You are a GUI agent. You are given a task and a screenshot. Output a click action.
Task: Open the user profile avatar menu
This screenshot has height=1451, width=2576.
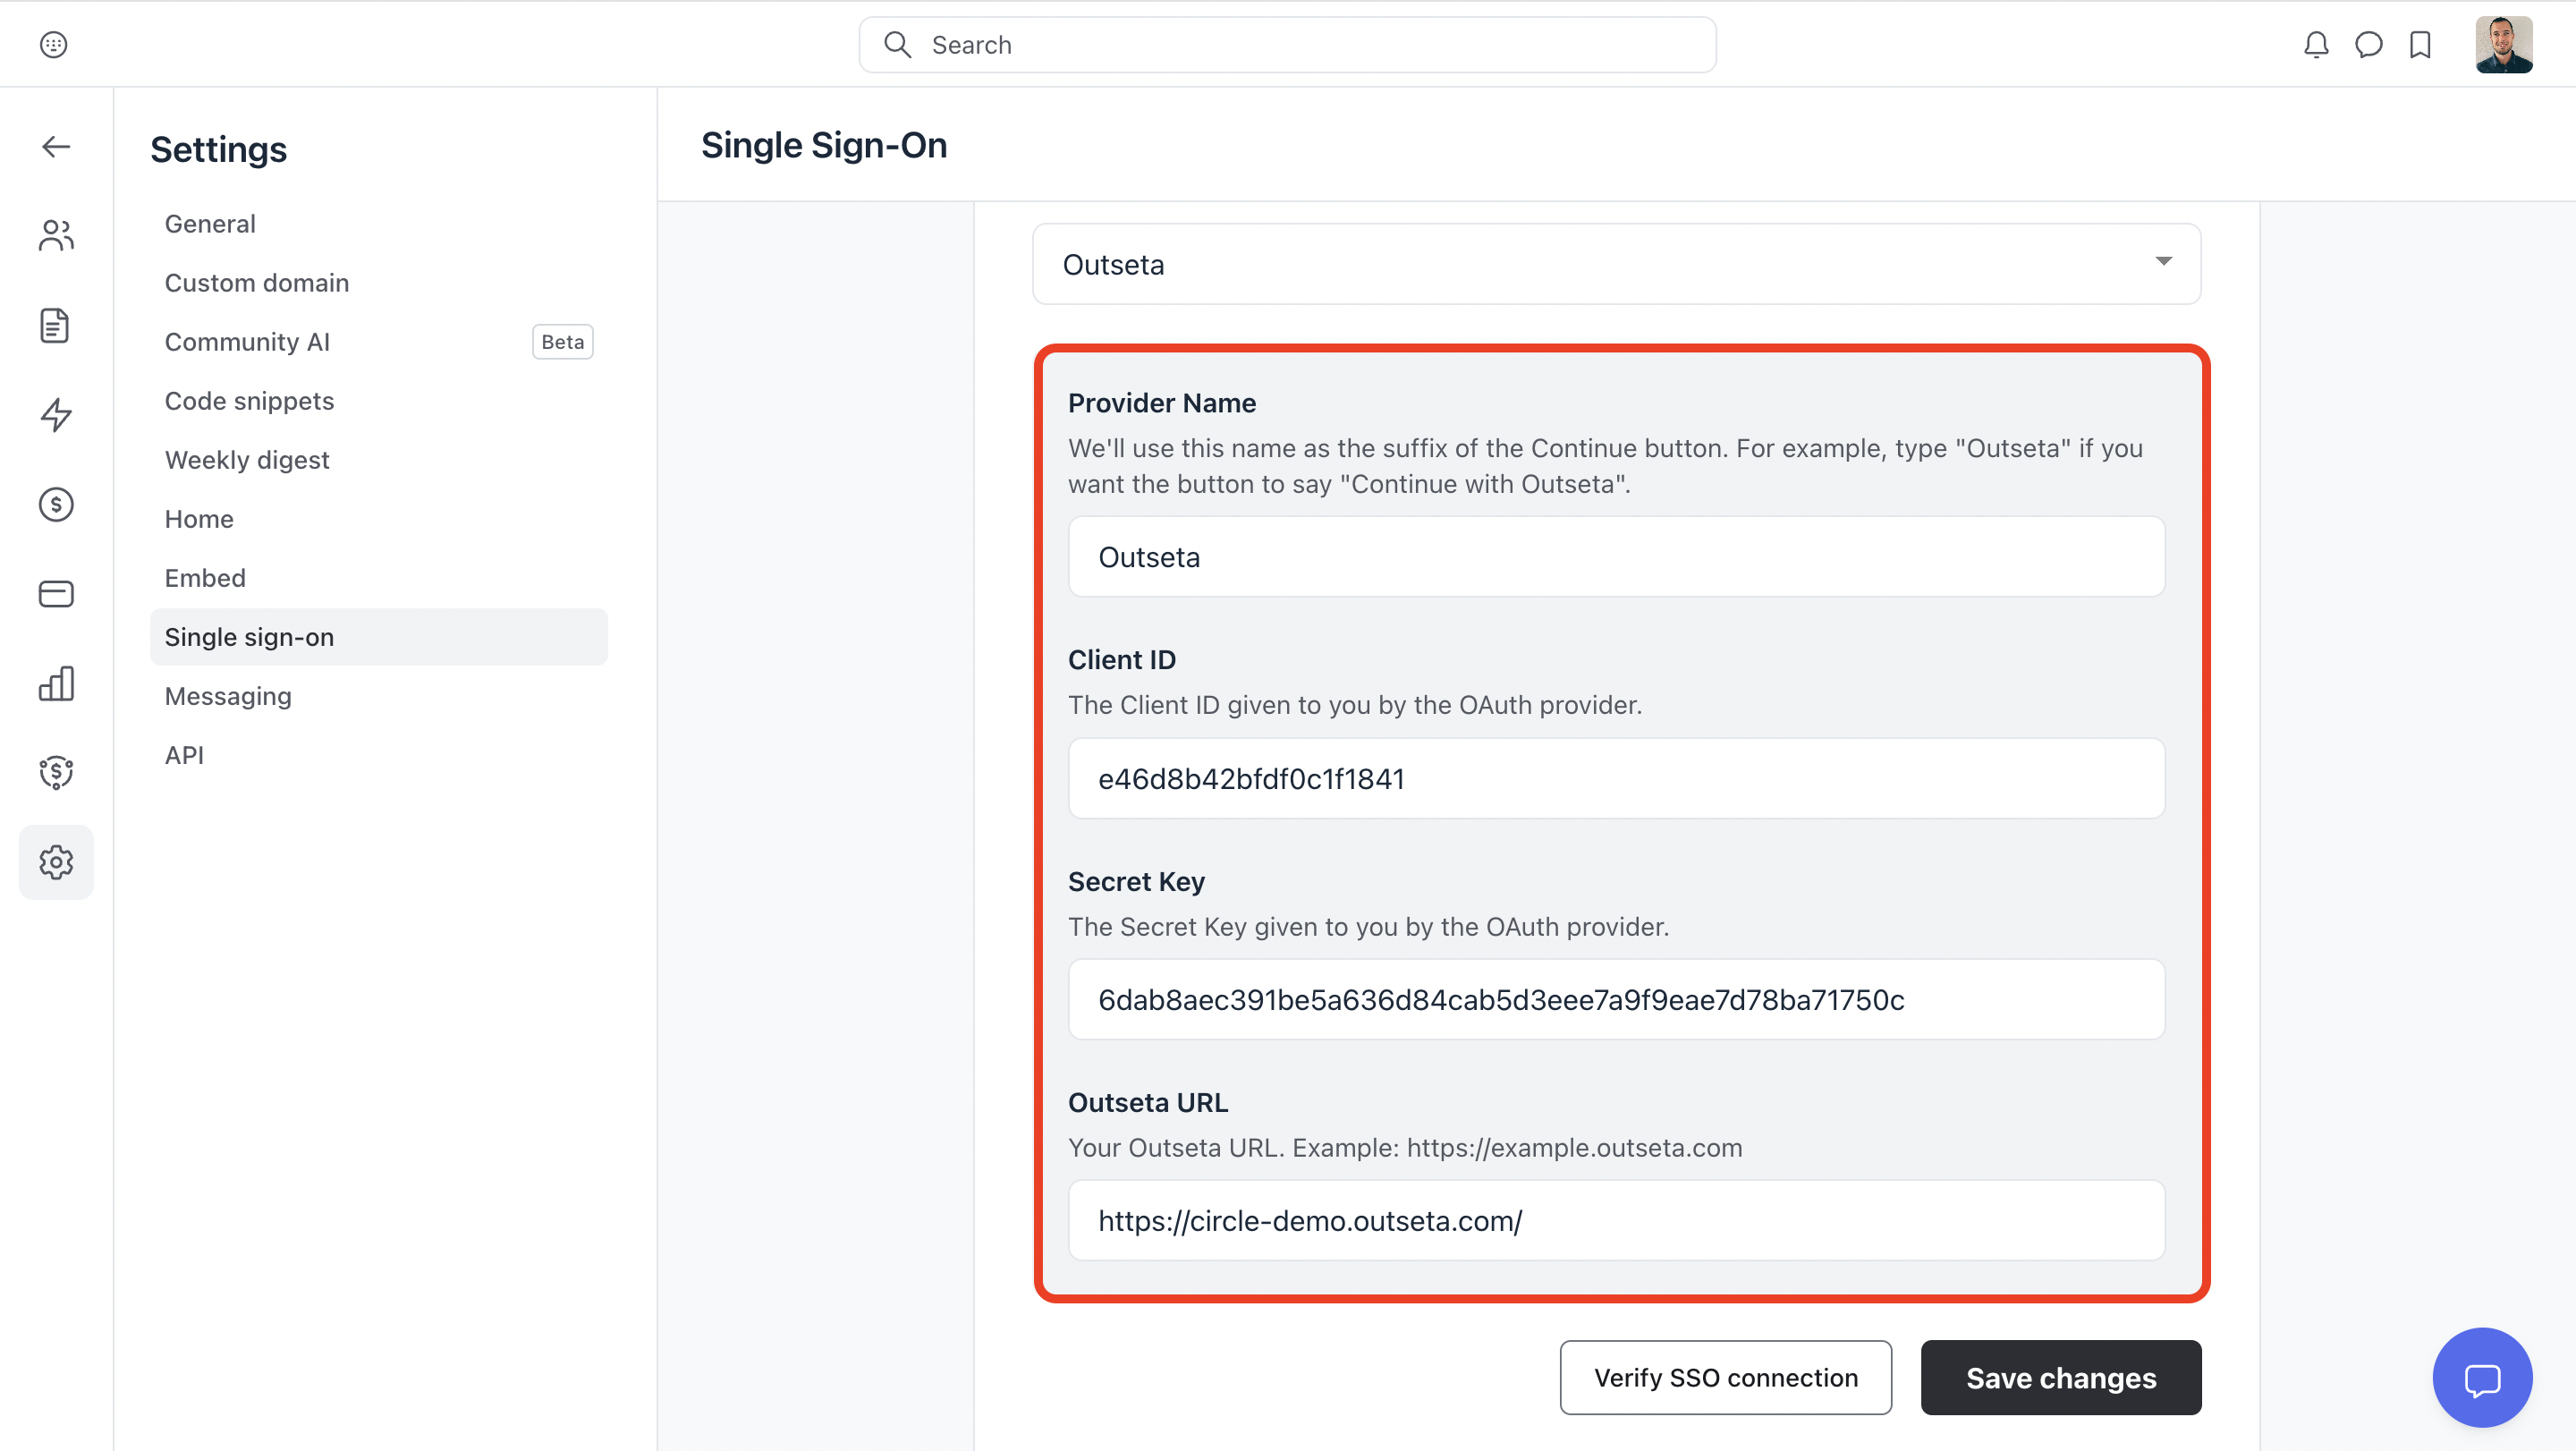tap(2503, 45)
